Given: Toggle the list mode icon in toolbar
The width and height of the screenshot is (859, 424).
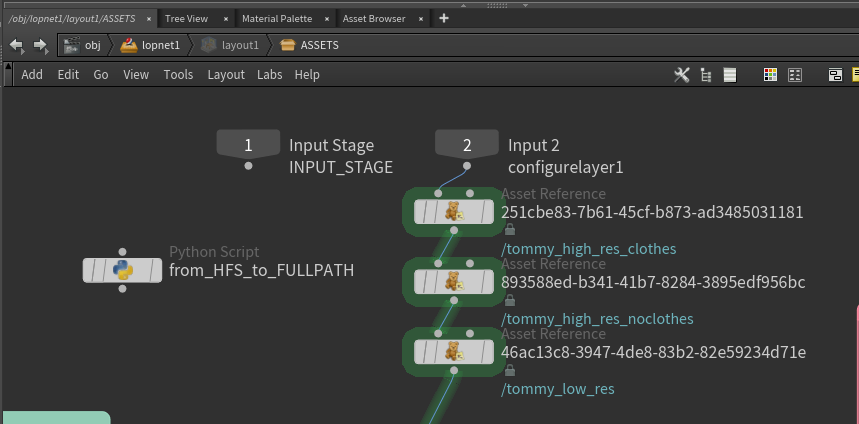Looking at the screenshot, I should [x=730, y=76].
